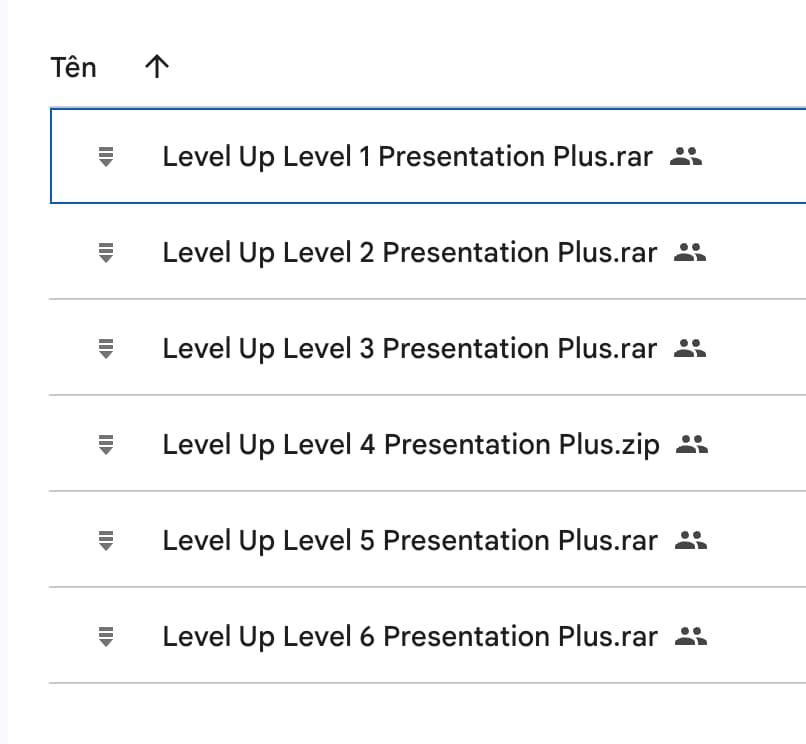Select Level Up Level 5 Presentation Plus.rar row

pyautogui.click(x=408, y=540)
